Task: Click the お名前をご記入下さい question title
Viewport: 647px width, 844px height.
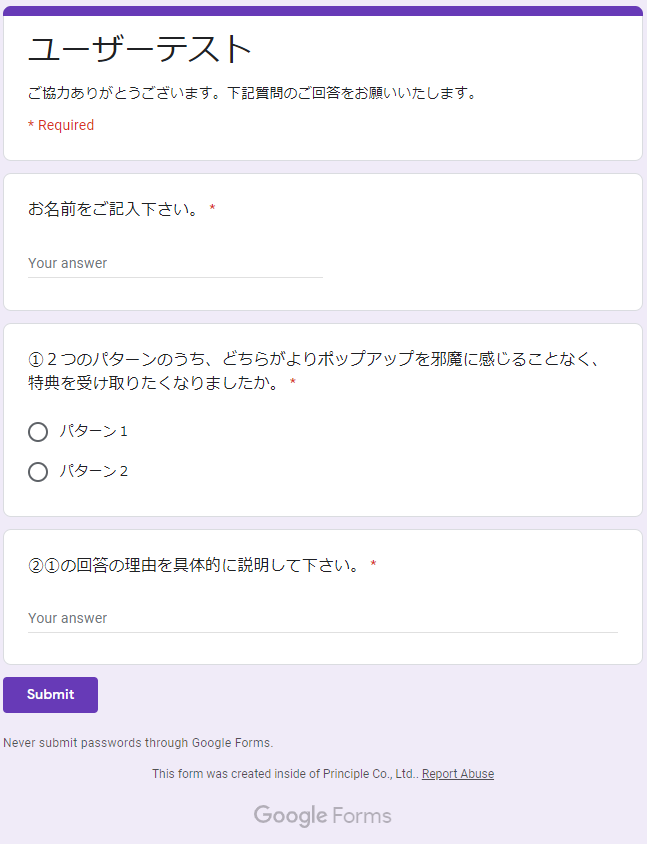Action: [114, 210]
